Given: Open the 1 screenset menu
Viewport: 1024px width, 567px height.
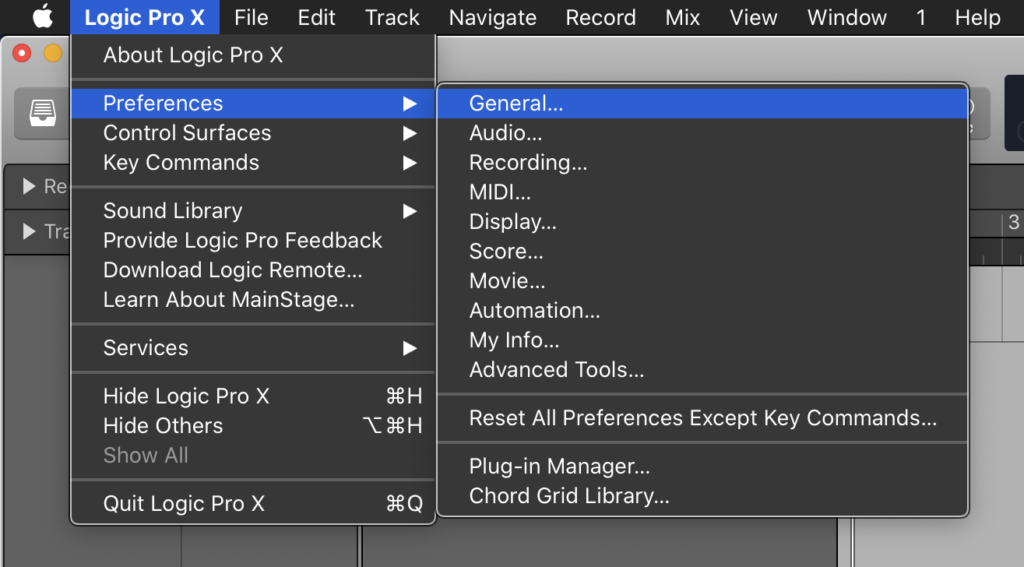Looking at the screenshot, I should [921, 17].
